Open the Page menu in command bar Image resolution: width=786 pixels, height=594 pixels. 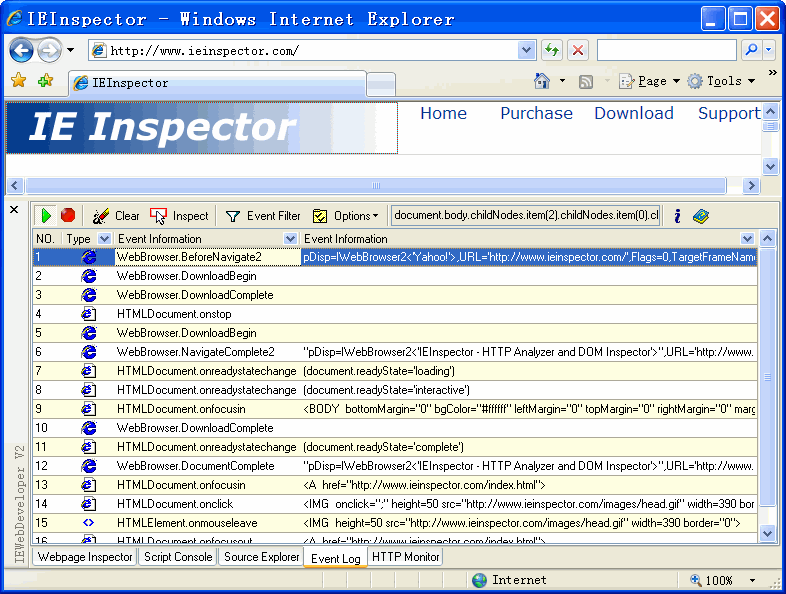[x=650, y=81]
